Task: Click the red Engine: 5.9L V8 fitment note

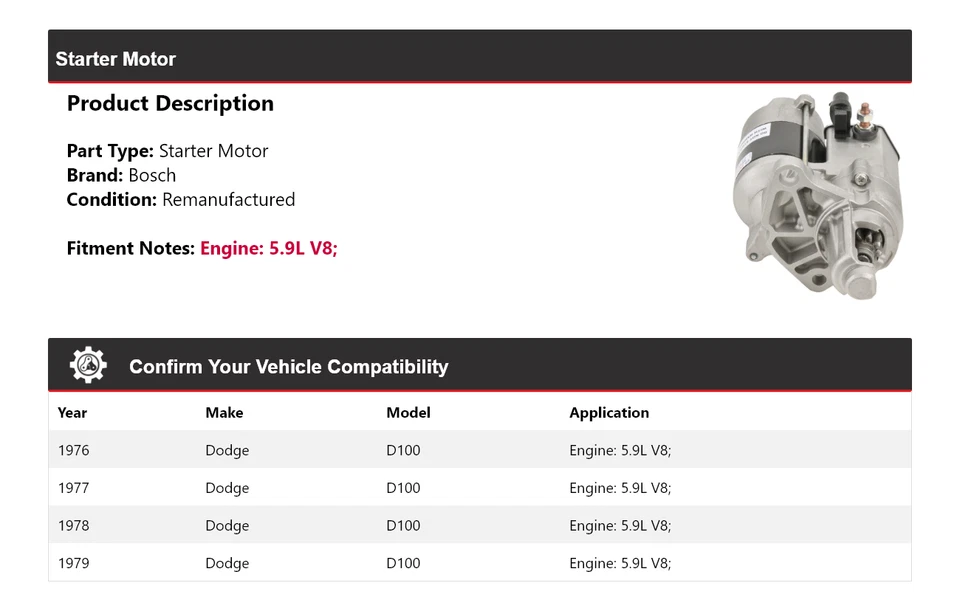Action: 269,248
